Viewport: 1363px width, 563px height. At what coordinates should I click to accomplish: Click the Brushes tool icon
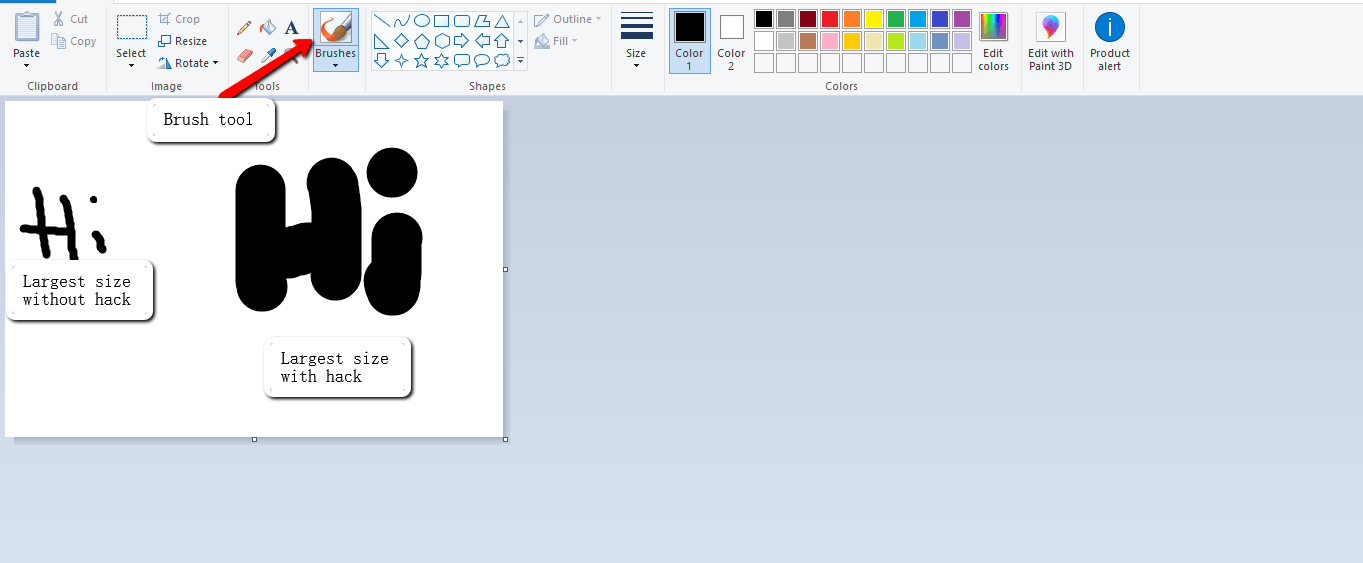pos(335,28)
